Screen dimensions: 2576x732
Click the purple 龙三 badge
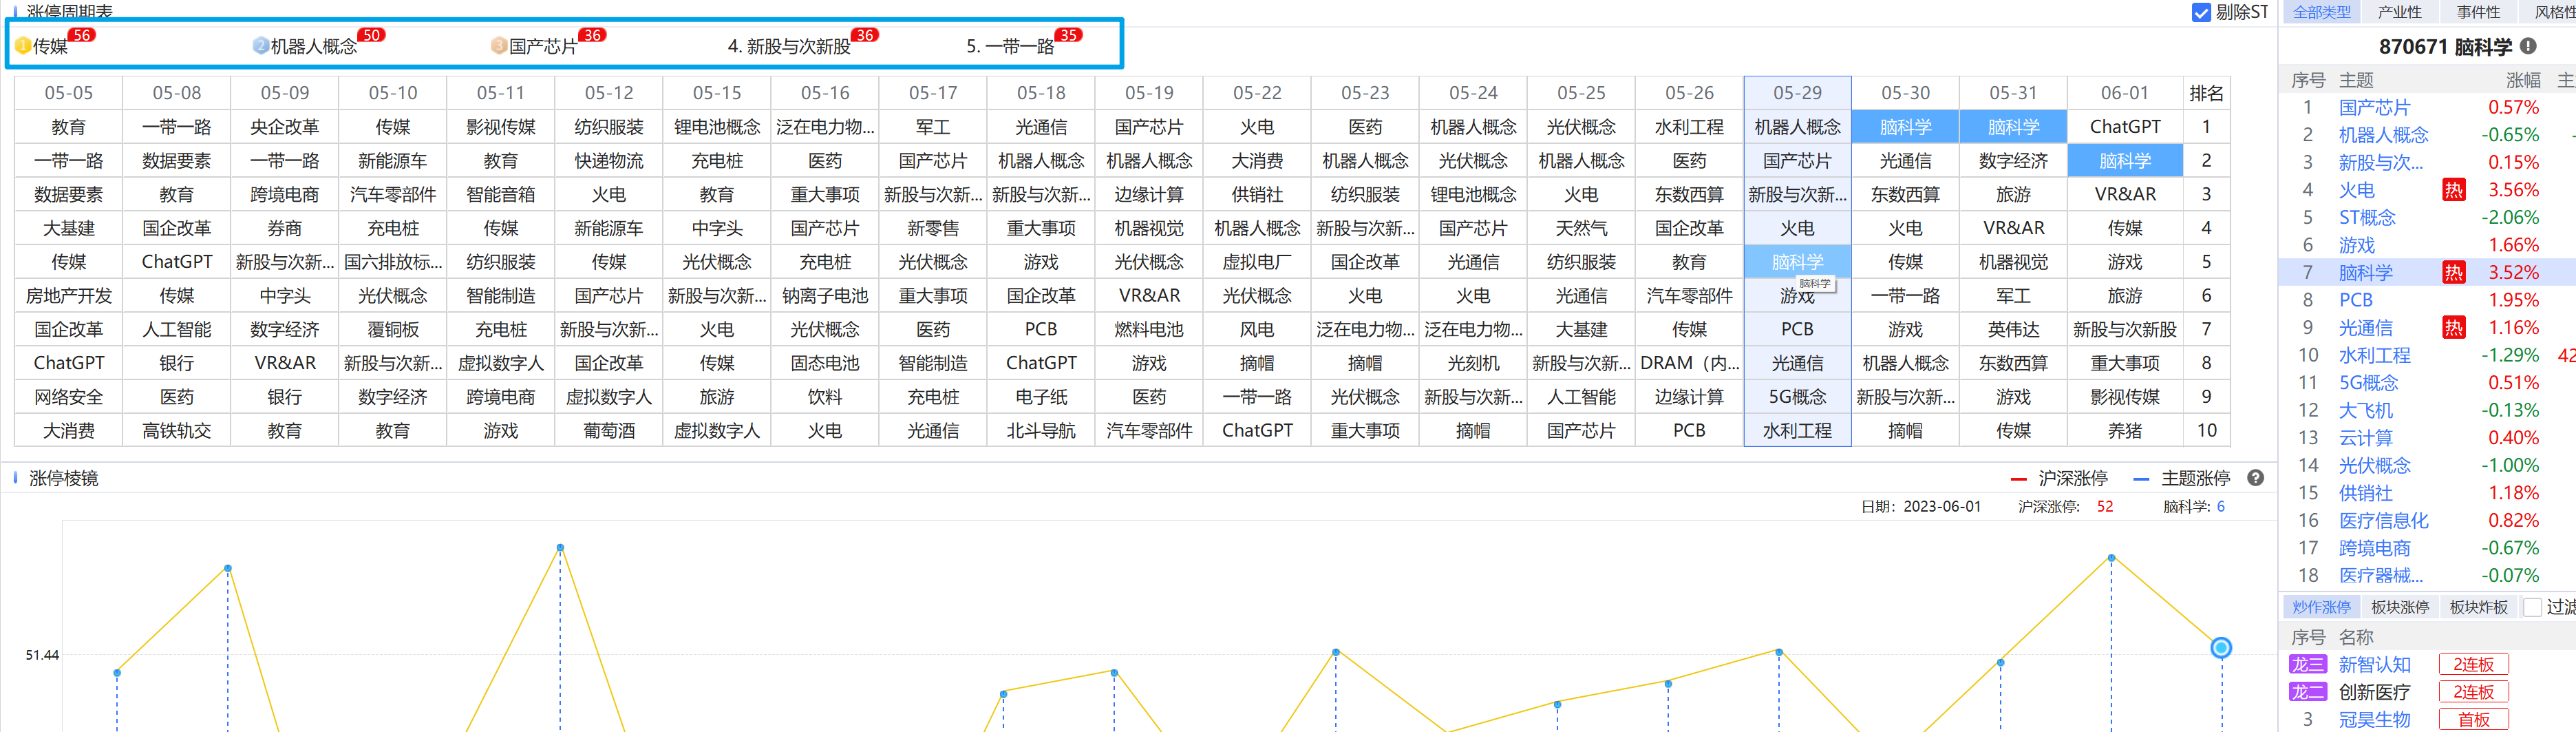coord(2307,665)
